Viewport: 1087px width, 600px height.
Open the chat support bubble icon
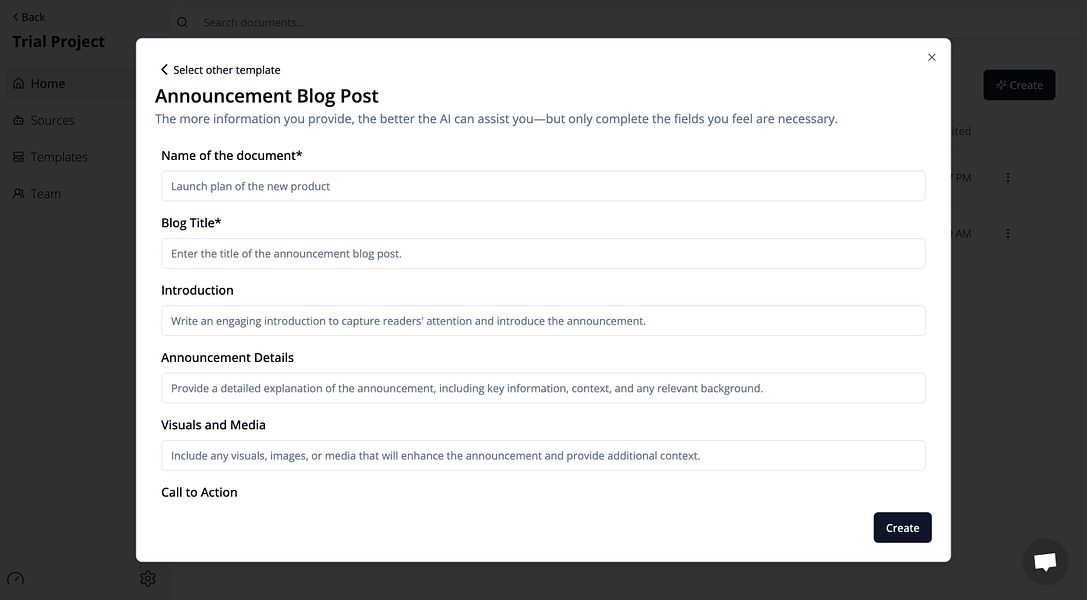coord(1045,561)
